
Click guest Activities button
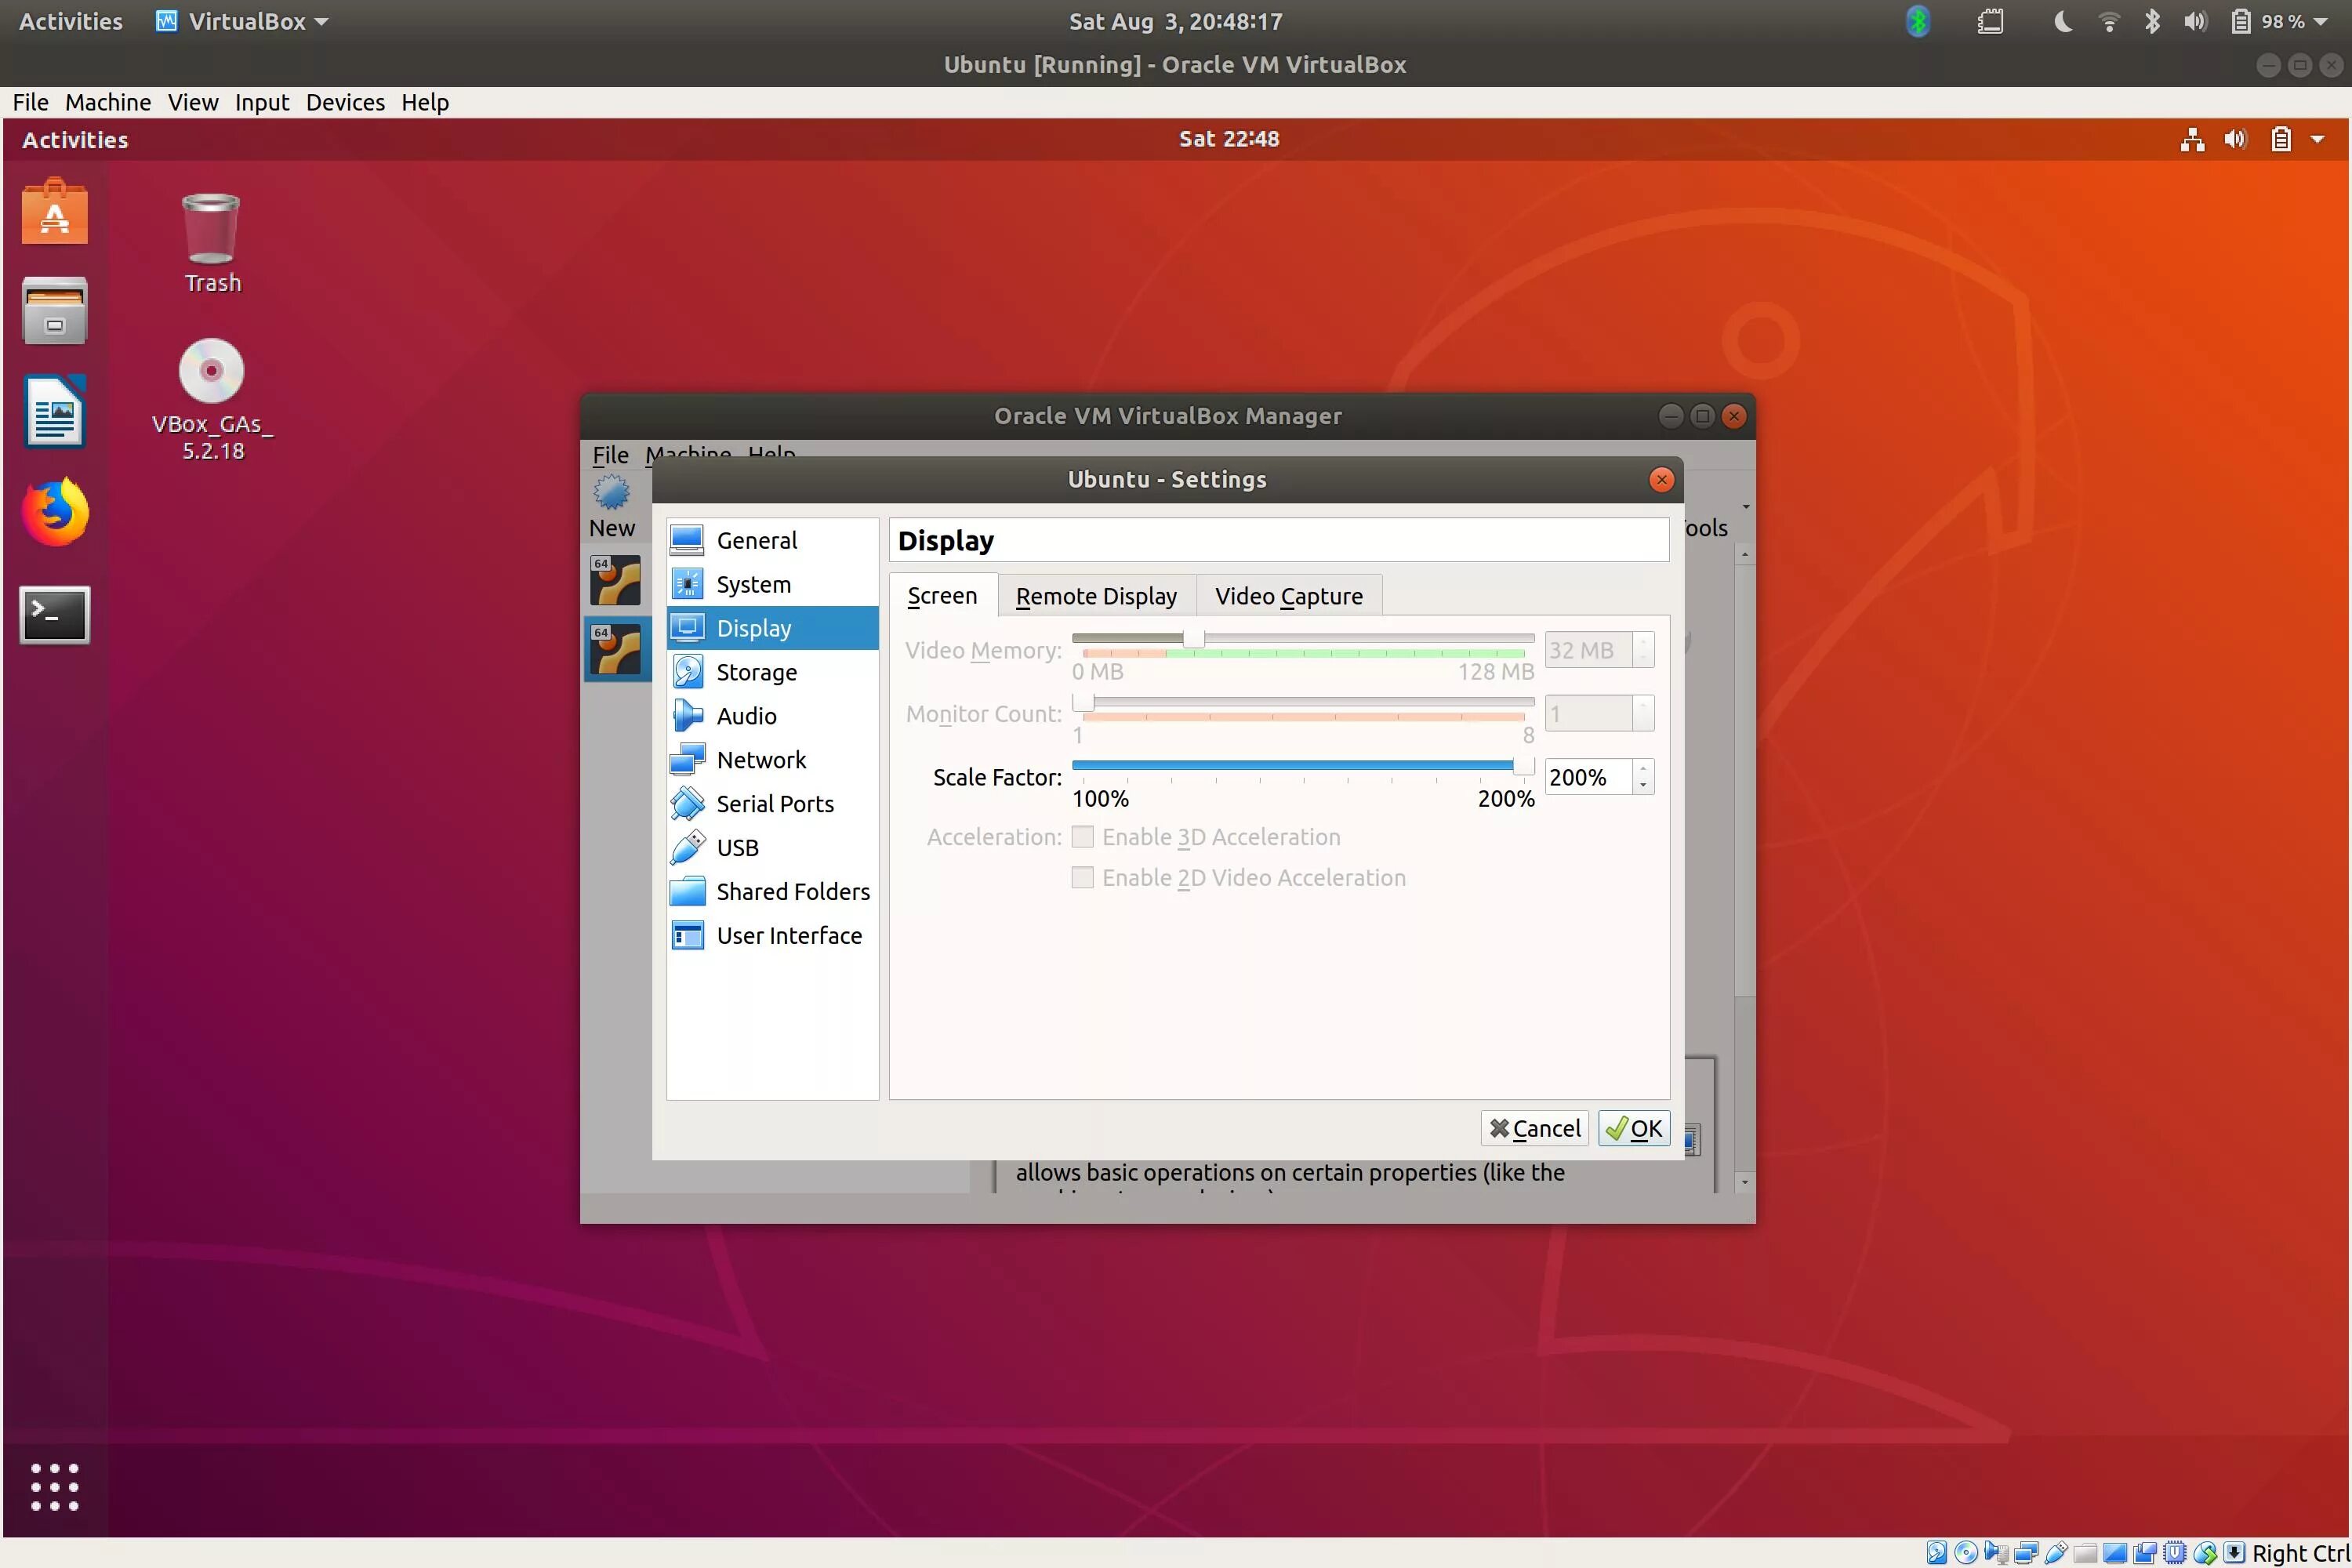pos(75,140)
